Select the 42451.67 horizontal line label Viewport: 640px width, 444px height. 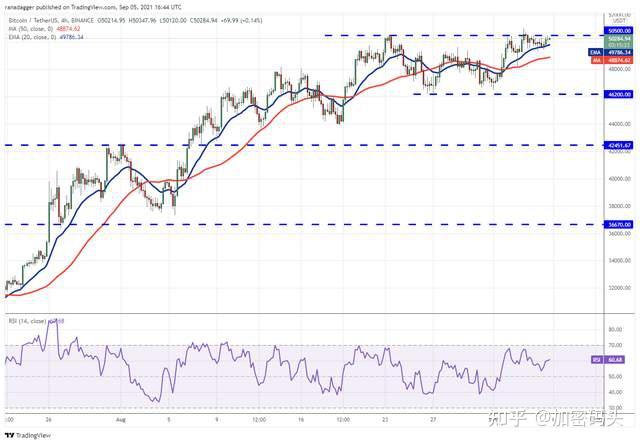[619, 145]
